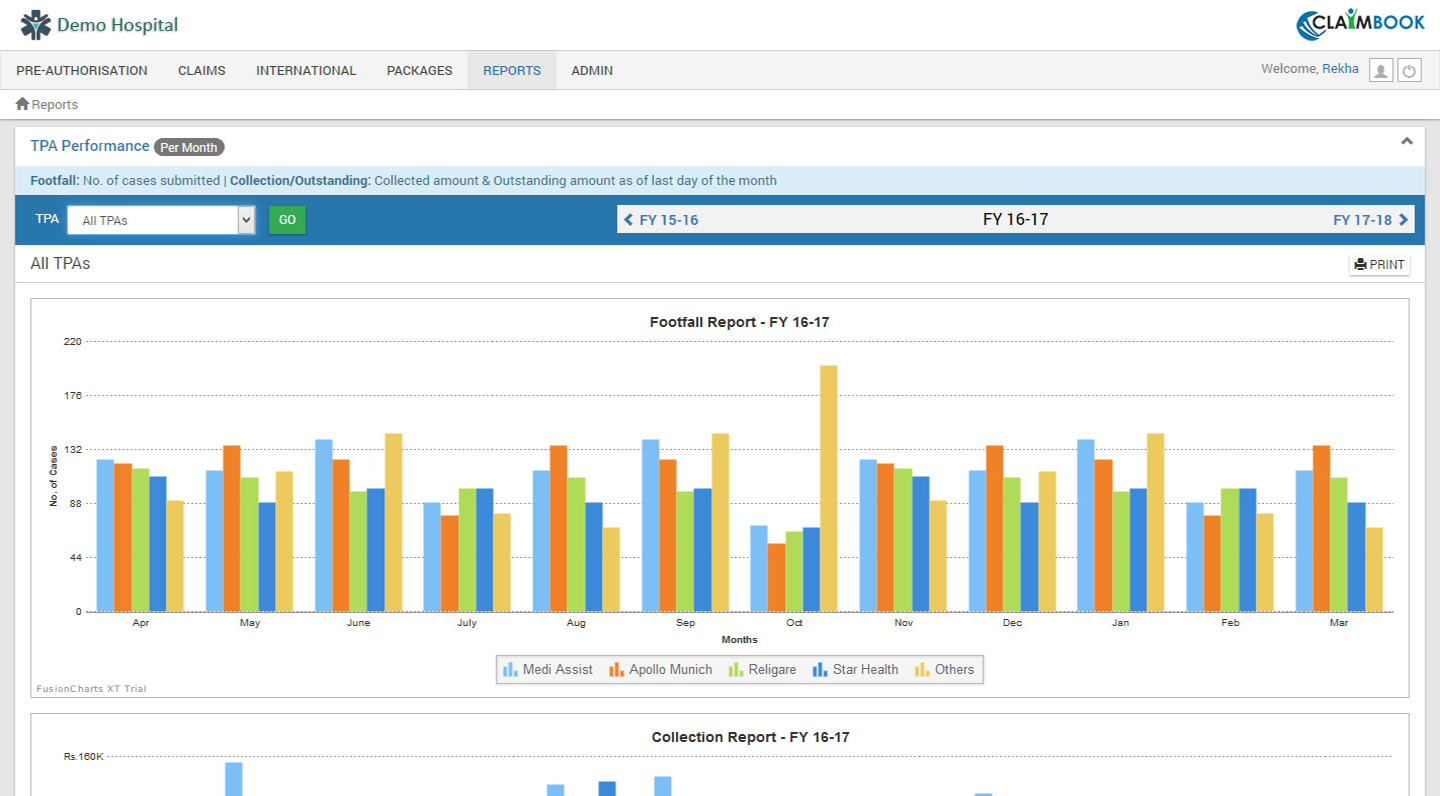
Task: Open the PRE-AUTHORISATION section
Action: click(82, 70)
